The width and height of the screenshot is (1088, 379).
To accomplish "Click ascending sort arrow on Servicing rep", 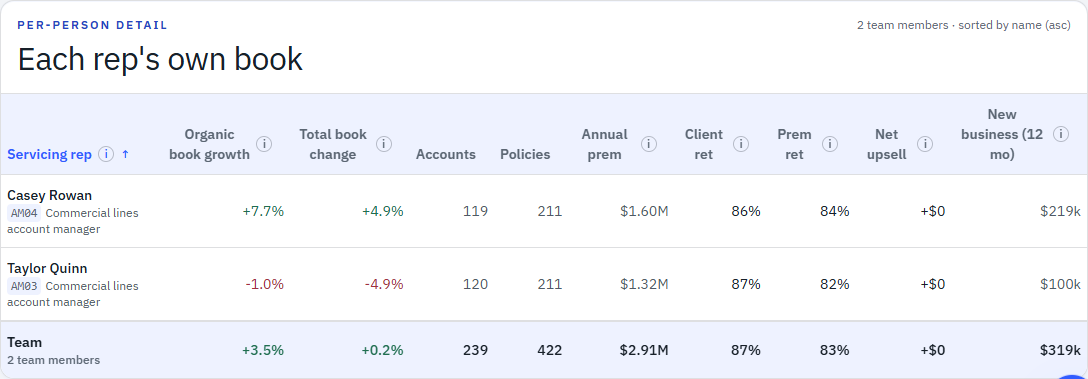I will pyautogui.click(x=125, y=154).
